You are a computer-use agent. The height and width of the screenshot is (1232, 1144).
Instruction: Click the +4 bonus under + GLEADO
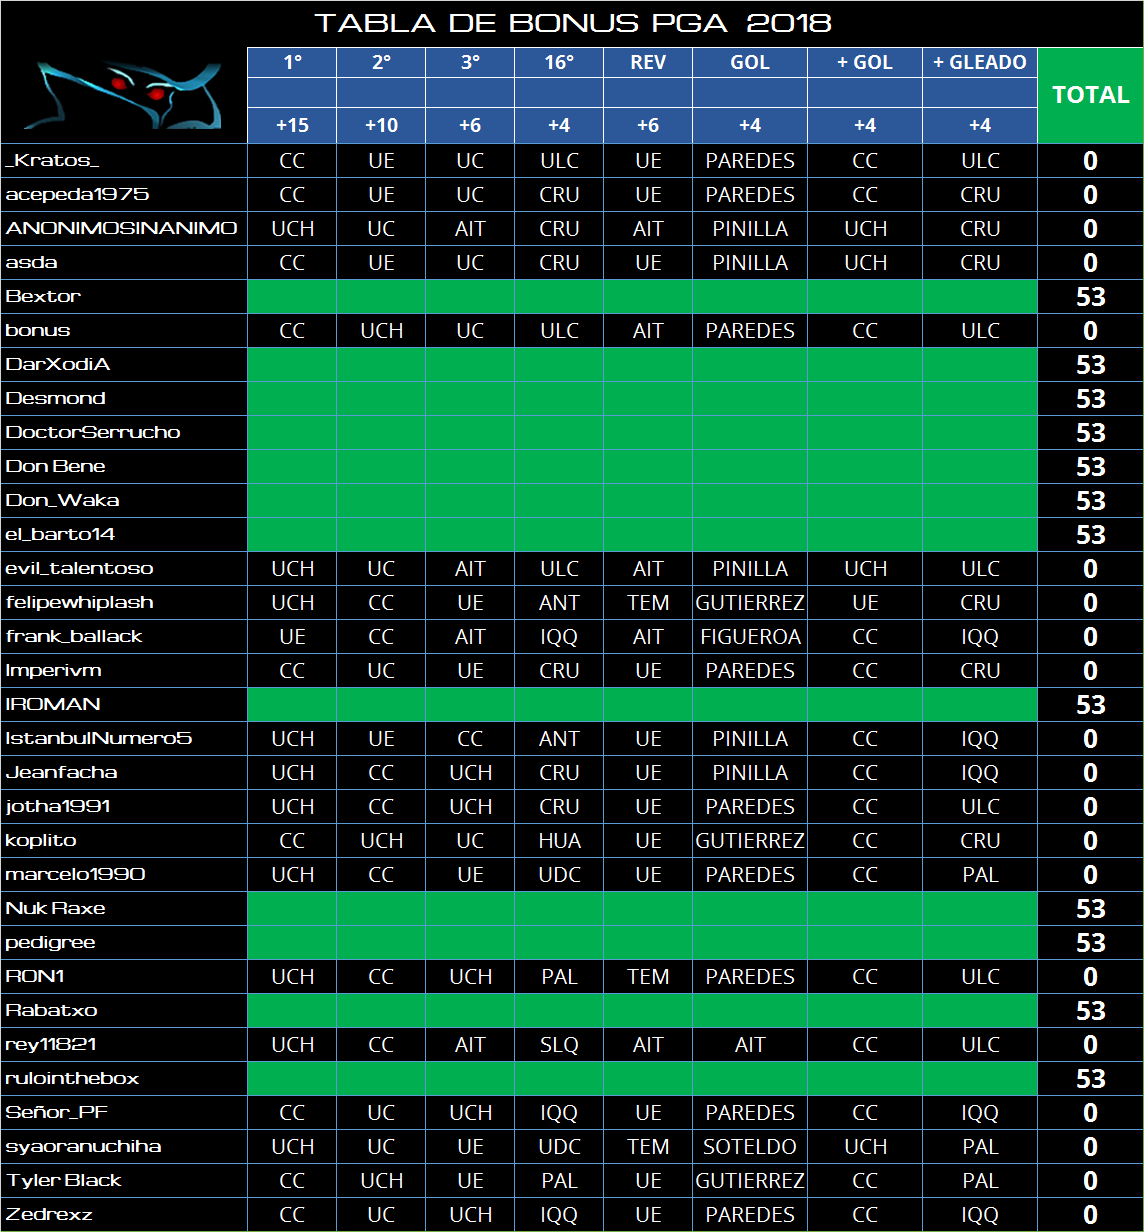click(980, 126)
